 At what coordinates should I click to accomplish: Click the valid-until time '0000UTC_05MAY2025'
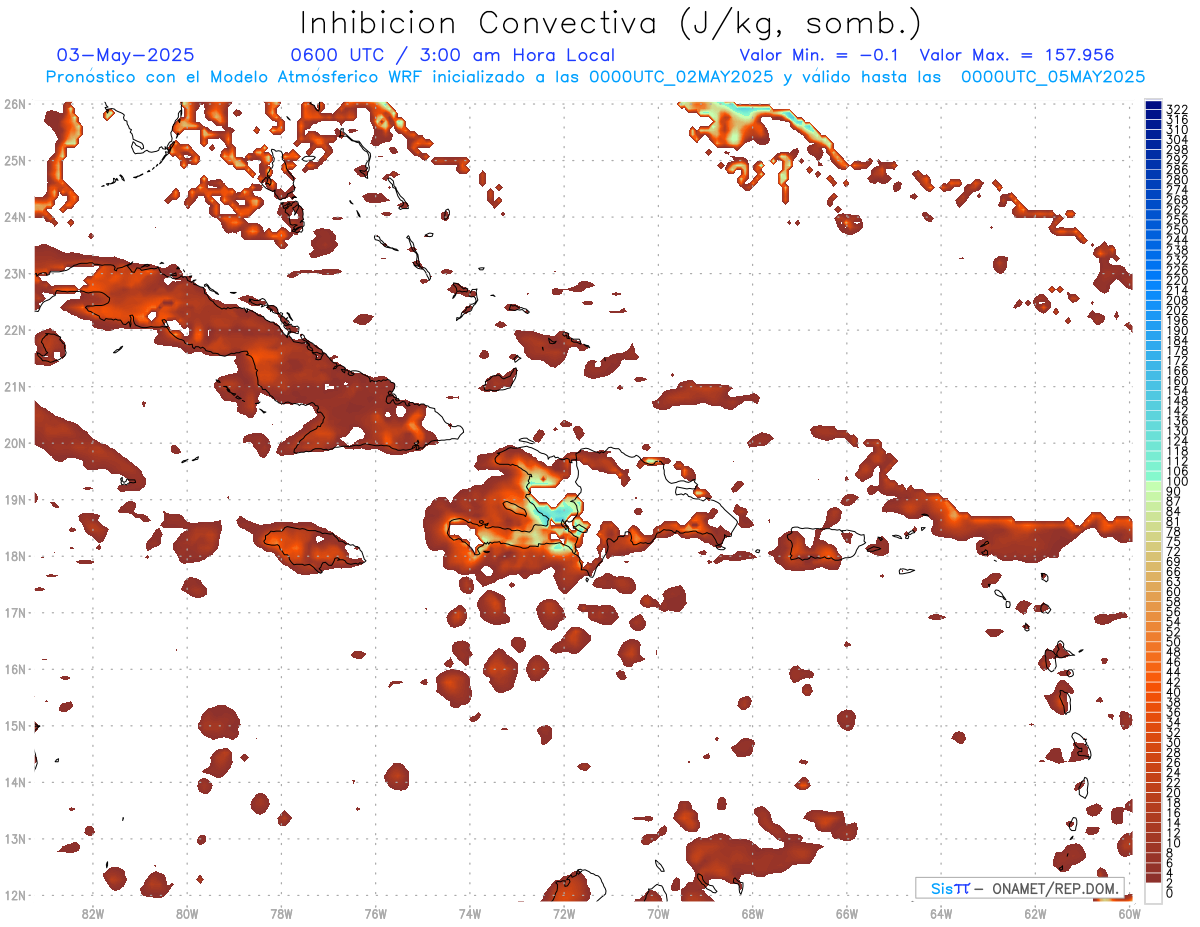coord(1053,77)
